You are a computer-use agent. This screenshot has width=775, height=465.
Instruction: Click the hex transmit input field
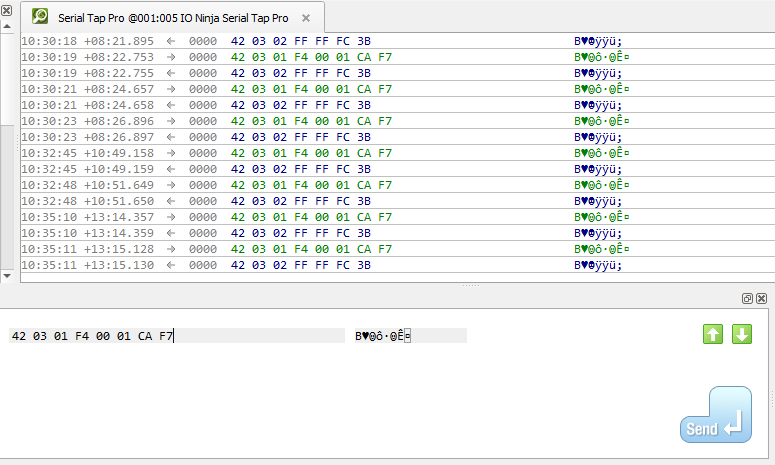pos(177,336)
